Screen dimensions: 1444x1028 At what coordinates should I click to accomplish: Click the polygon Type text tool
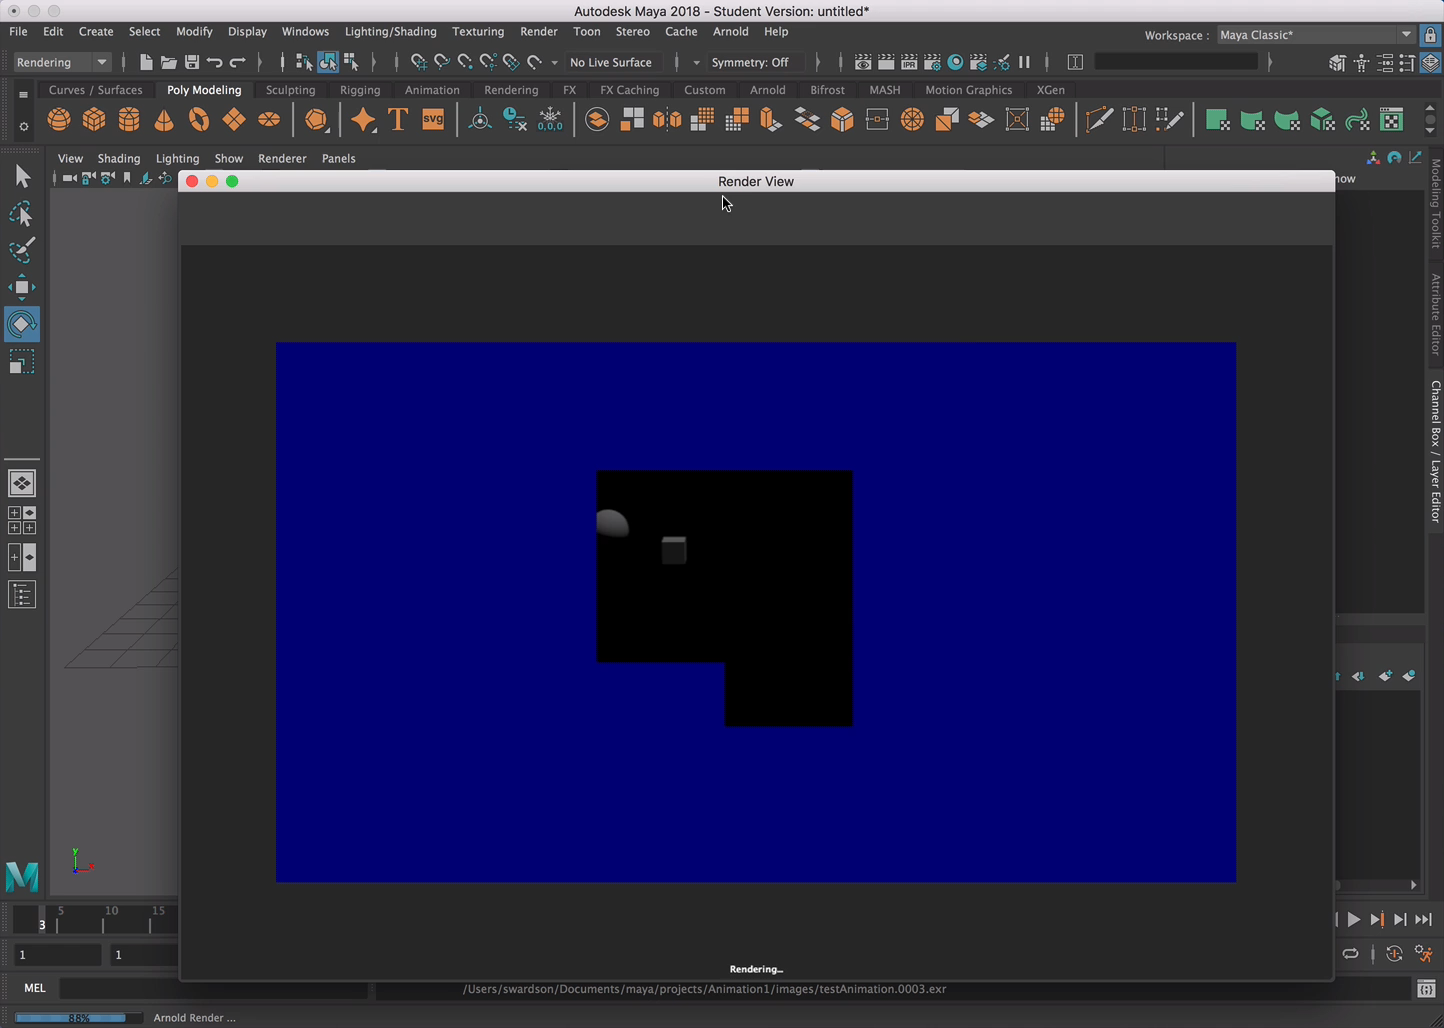(x=398, y=120)
